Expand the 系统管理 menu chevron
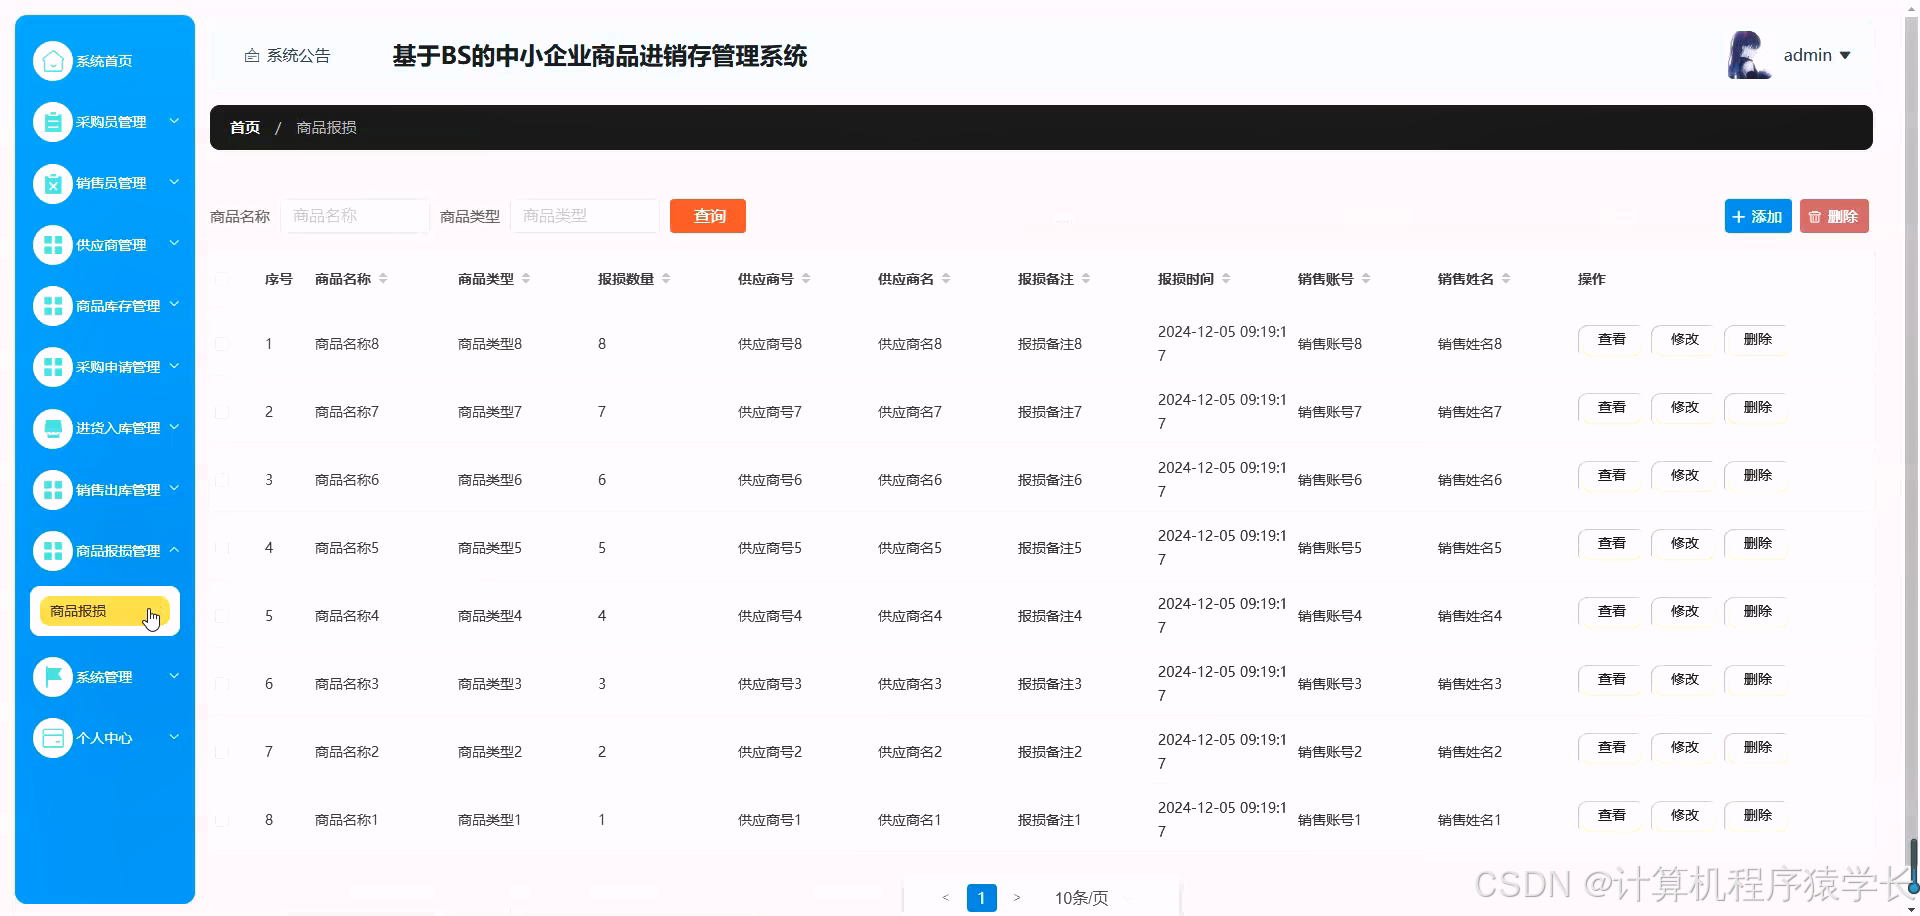 pos(174,676)
